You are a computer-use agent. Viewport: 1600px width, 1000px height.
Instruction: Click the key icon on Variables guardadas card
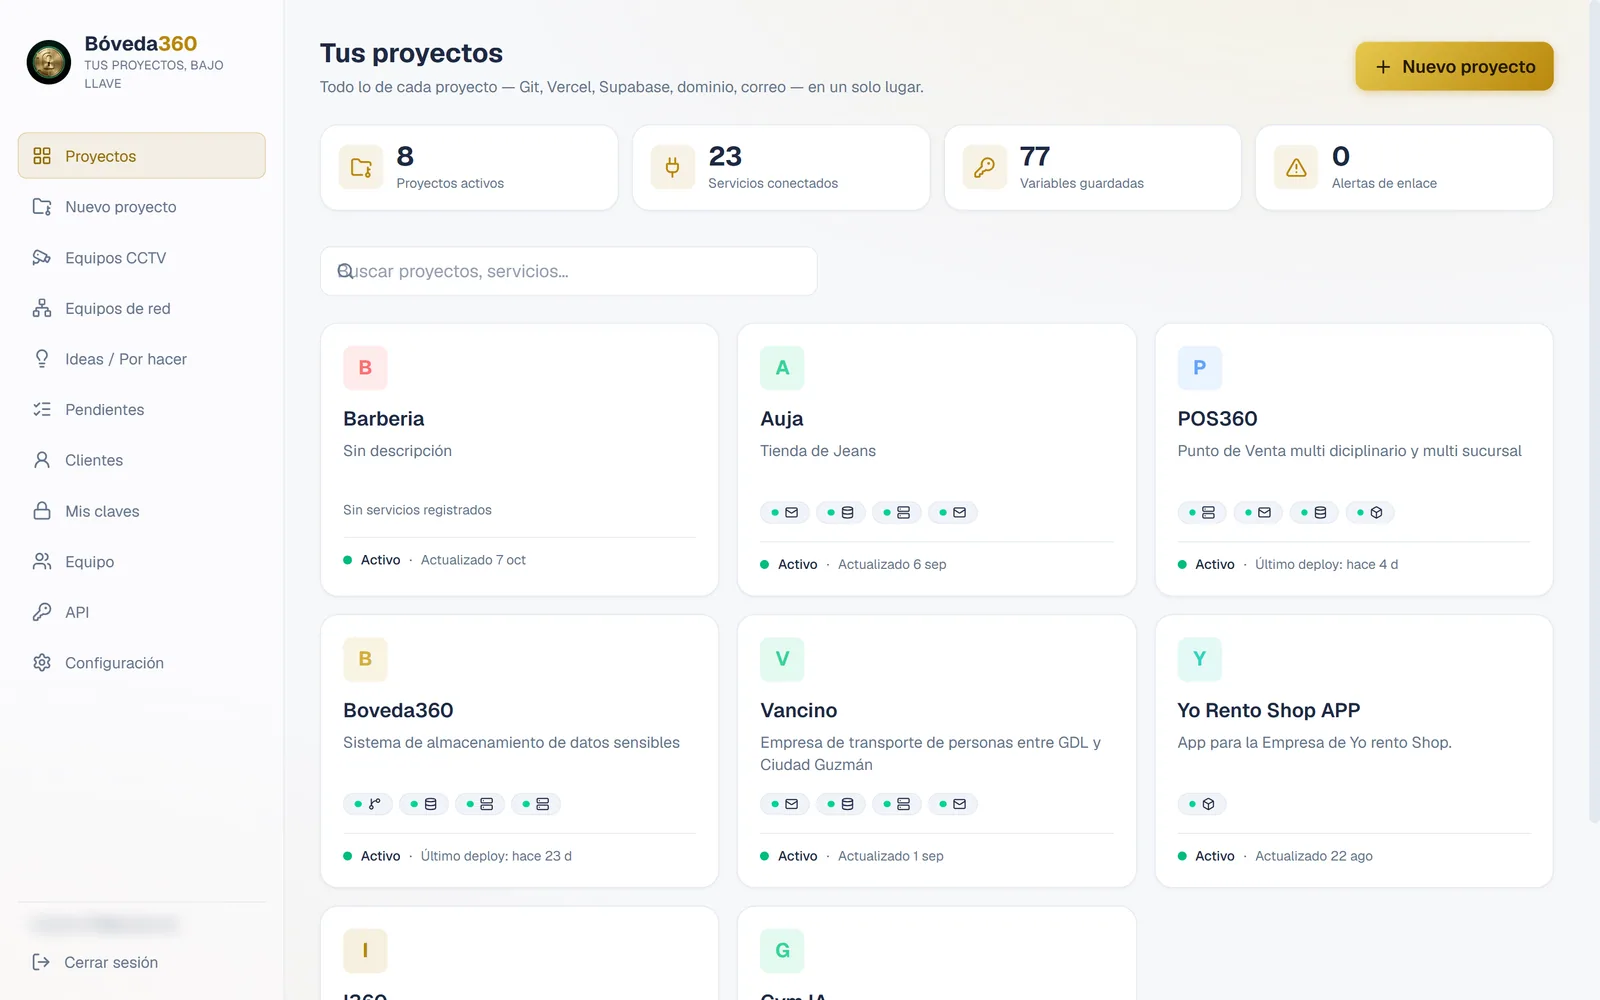[985, 168]
